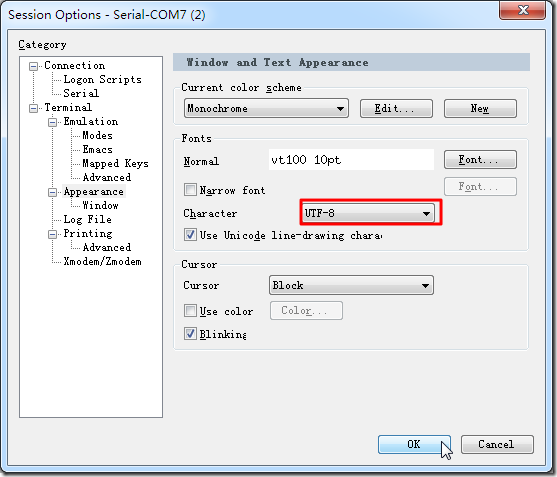Click the Font... button for Normal font
The width and height of the screenshot is (557, 477).
pos(480,159)
